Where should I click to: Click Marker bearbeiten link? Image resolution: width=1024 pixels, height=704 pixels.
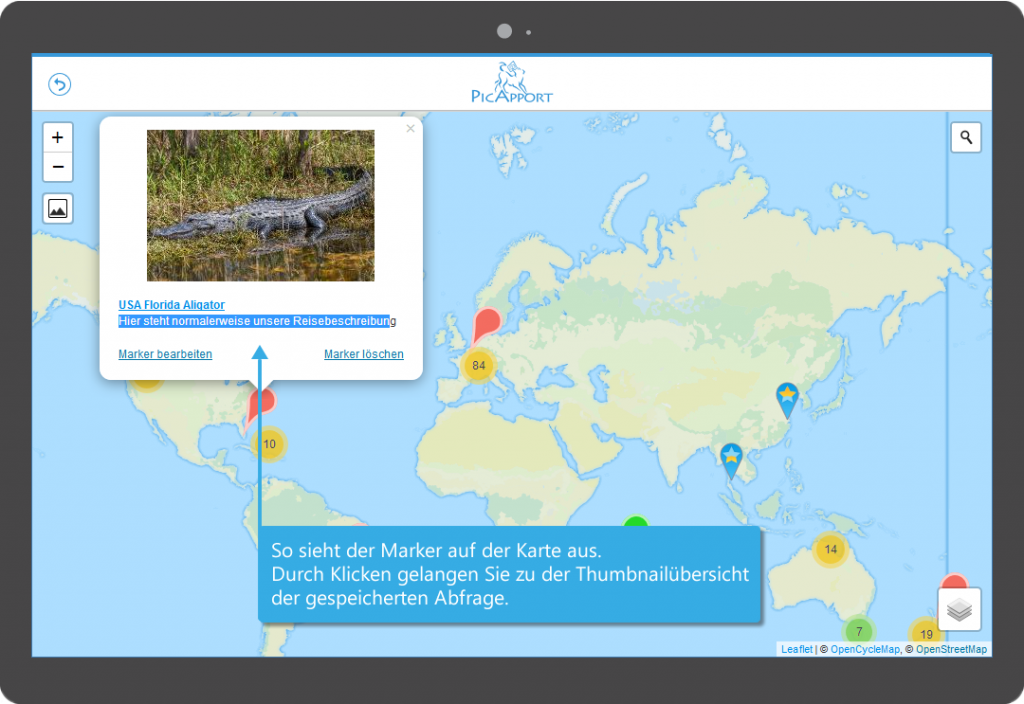[165, 354]
